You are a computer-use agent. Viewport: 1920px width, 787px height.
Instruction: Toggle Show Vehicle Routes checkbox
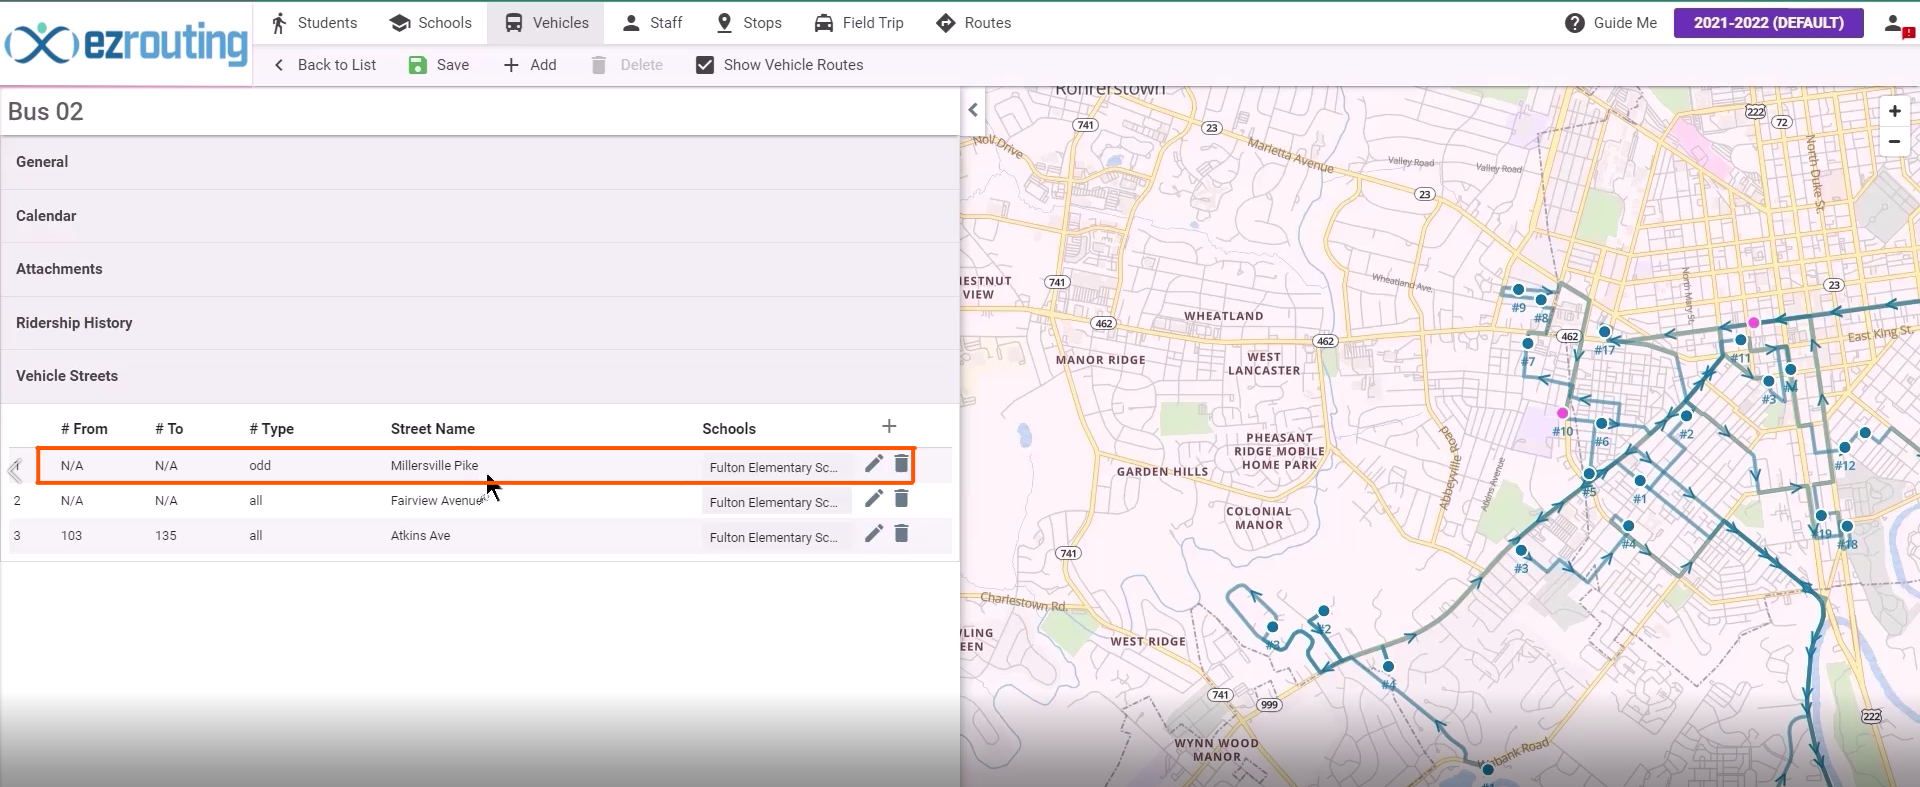pyautogui.click(x=705, y=65)
